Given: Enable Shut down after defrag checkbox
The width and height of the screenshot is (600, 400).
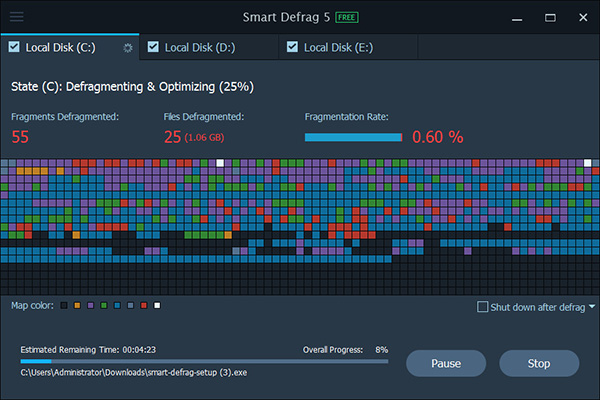Looking at the screenshot, I should 483,307.
